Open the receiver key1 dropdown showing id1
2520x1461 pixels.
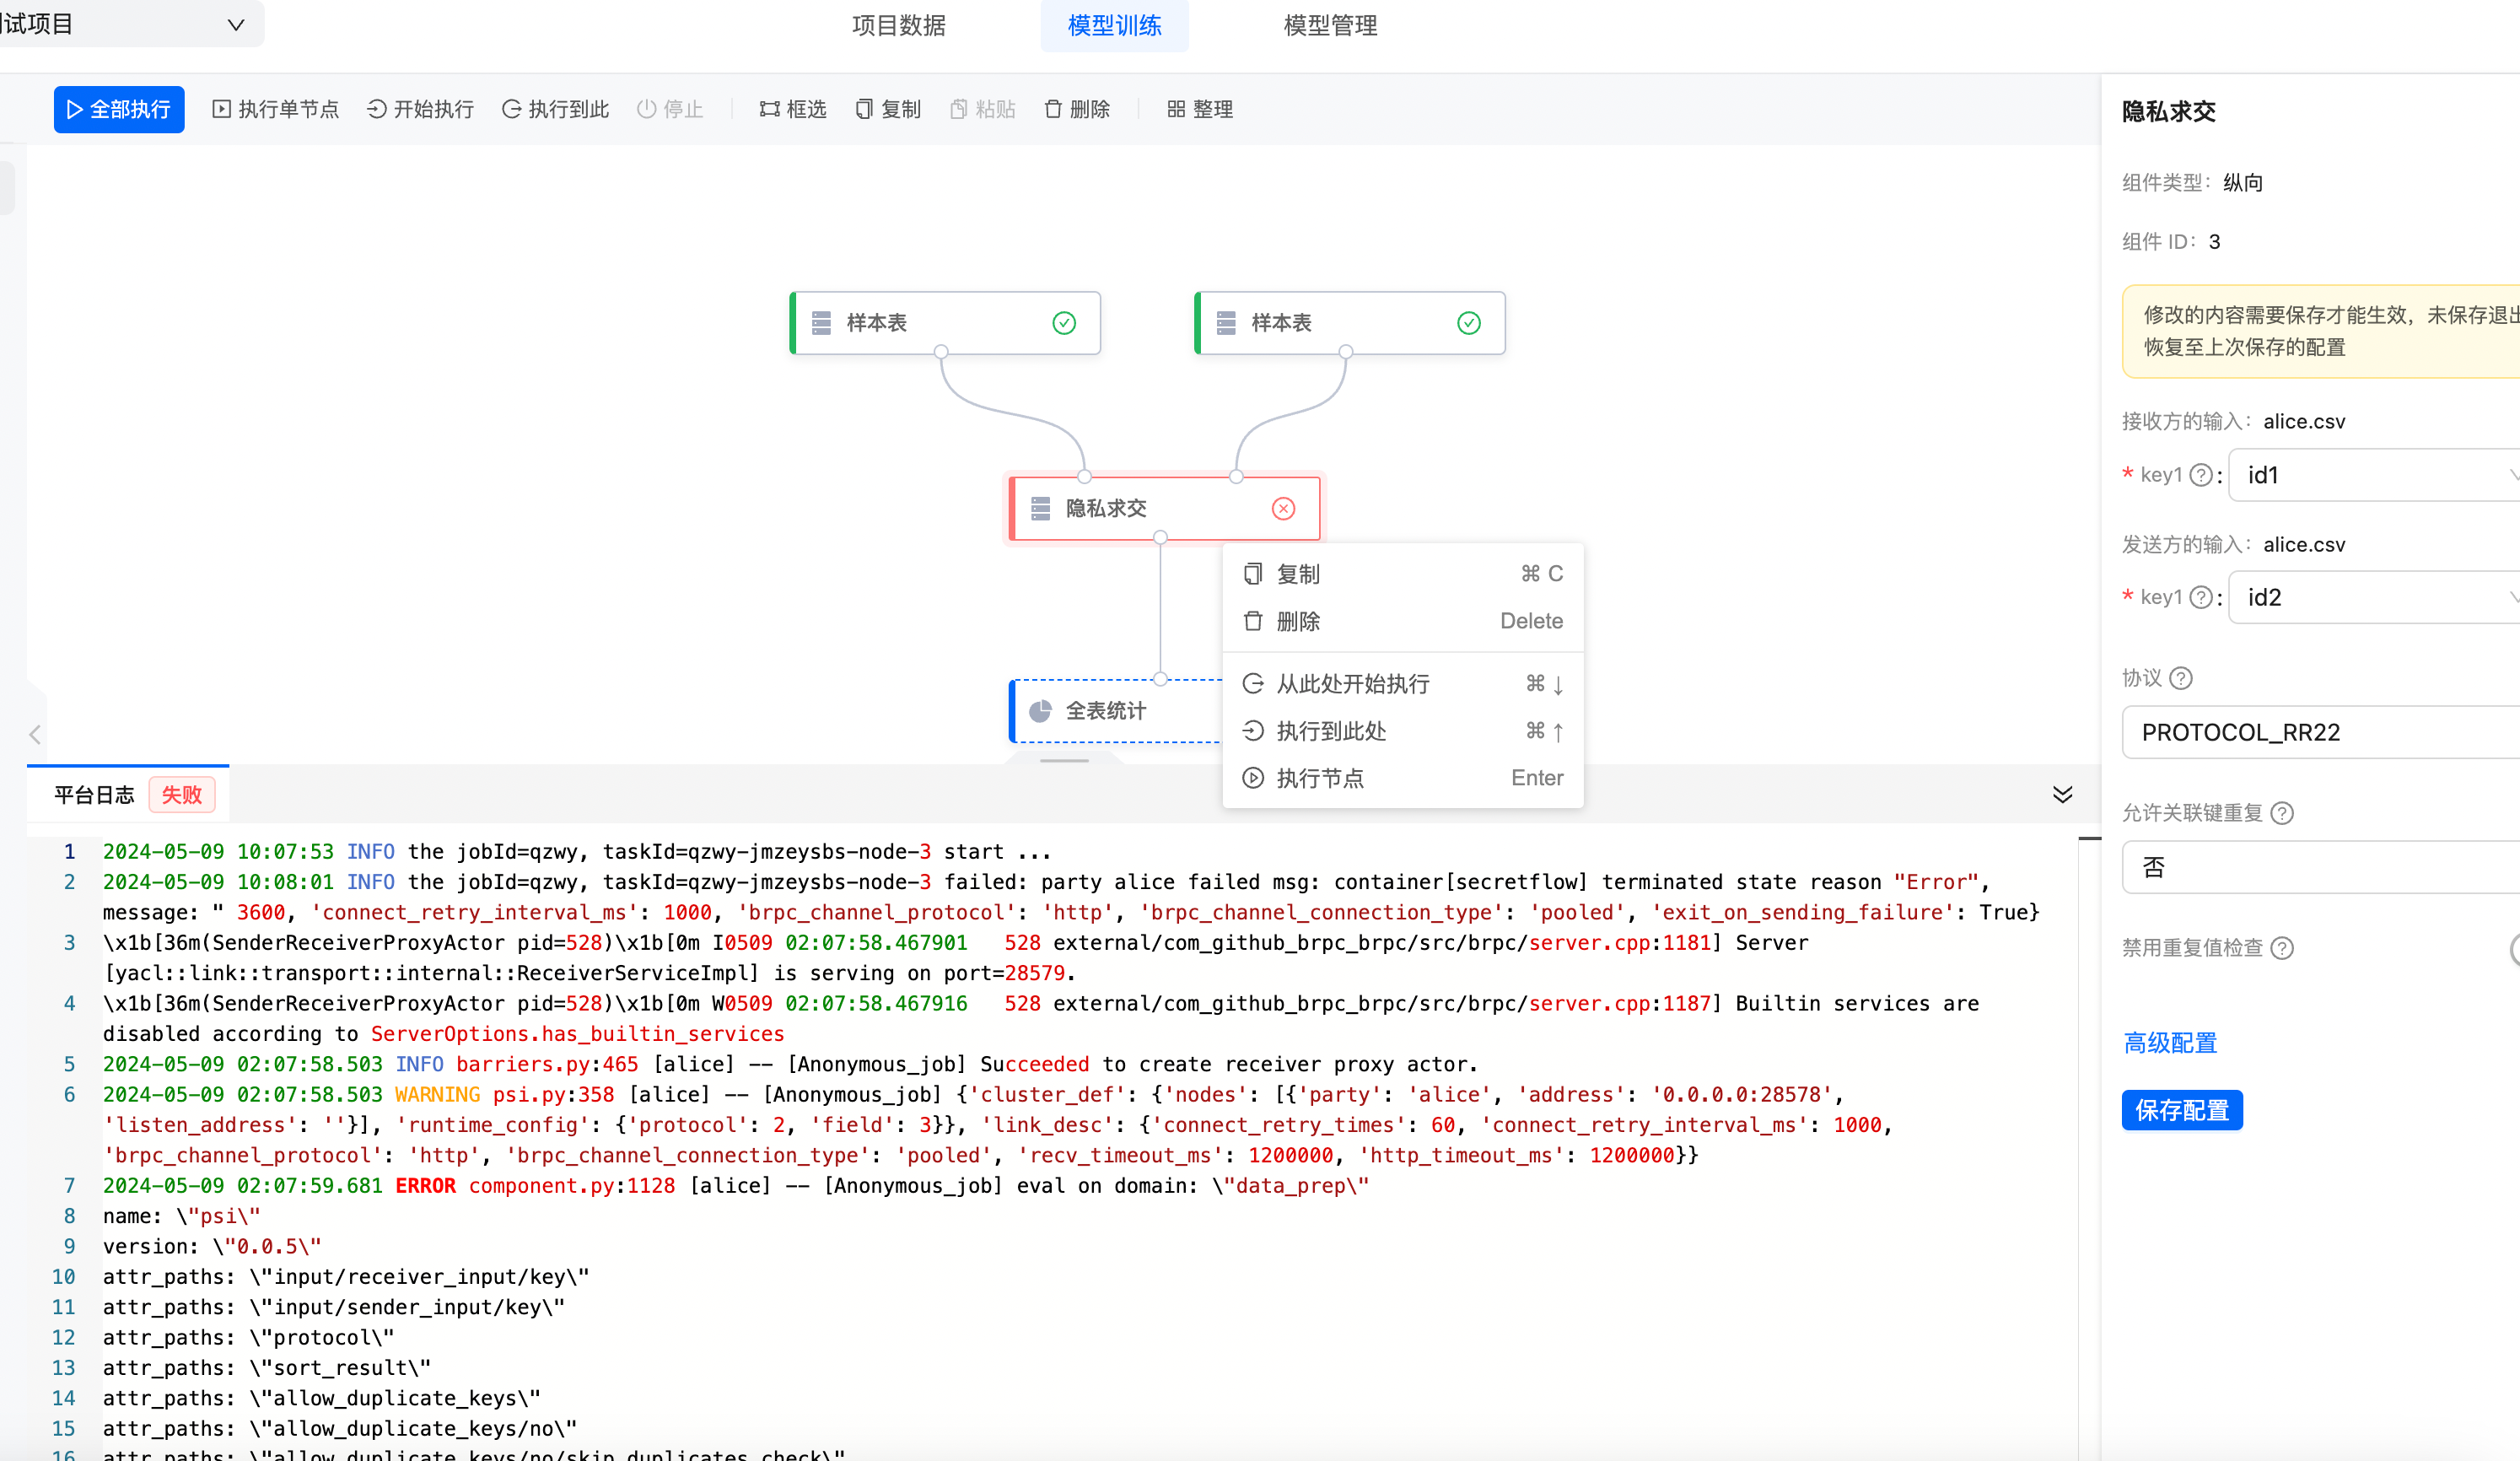tap(2374, 475)
